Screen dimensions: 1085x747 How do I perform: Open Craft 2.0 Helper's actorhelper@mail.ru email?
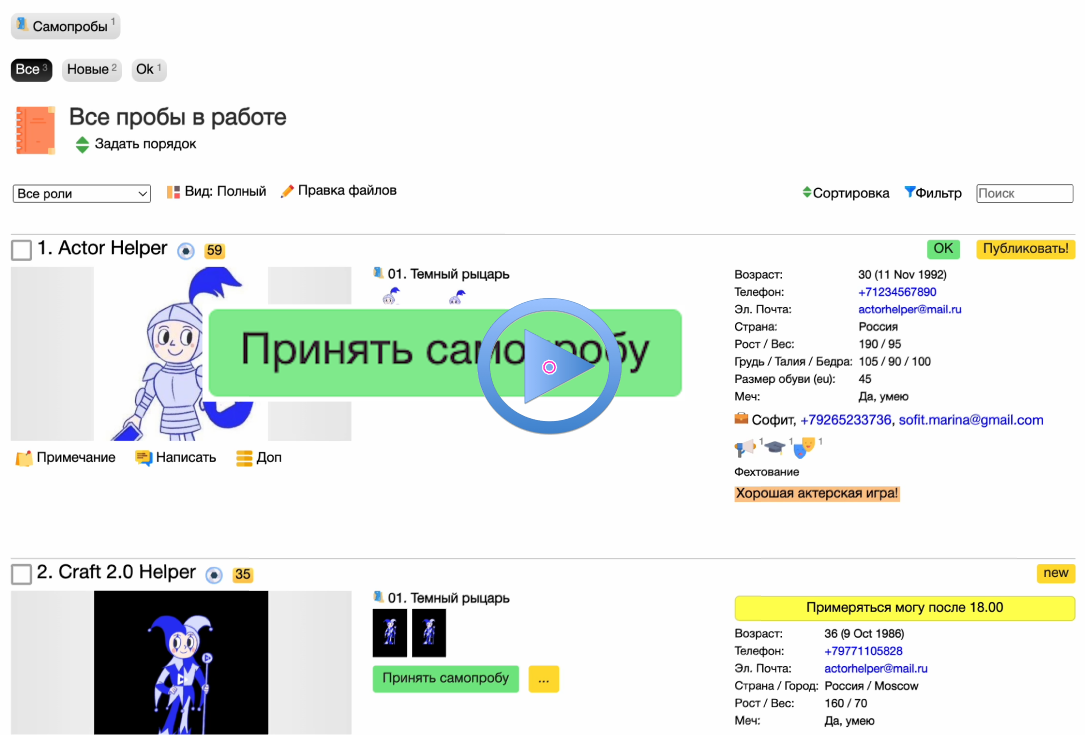(875, 668)
